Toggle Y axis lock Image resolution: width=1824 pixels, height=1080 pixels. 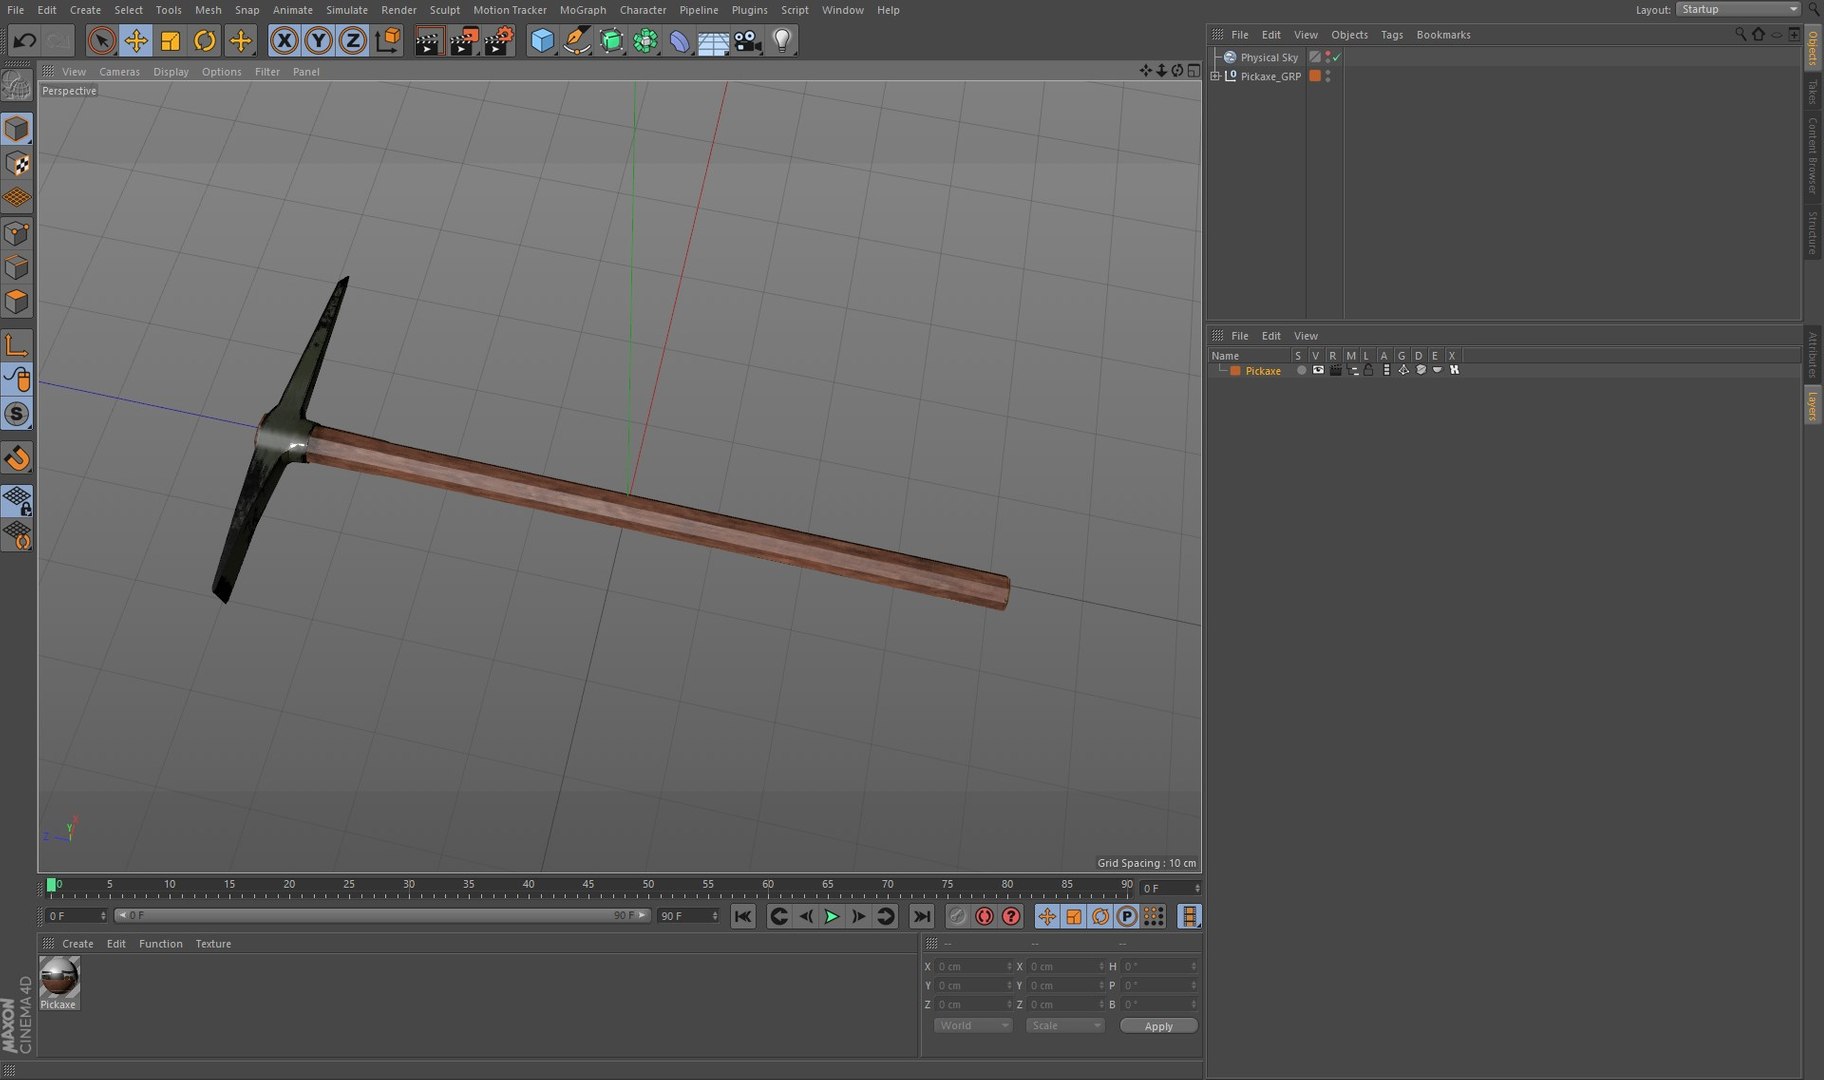click(x=318, y=41)
